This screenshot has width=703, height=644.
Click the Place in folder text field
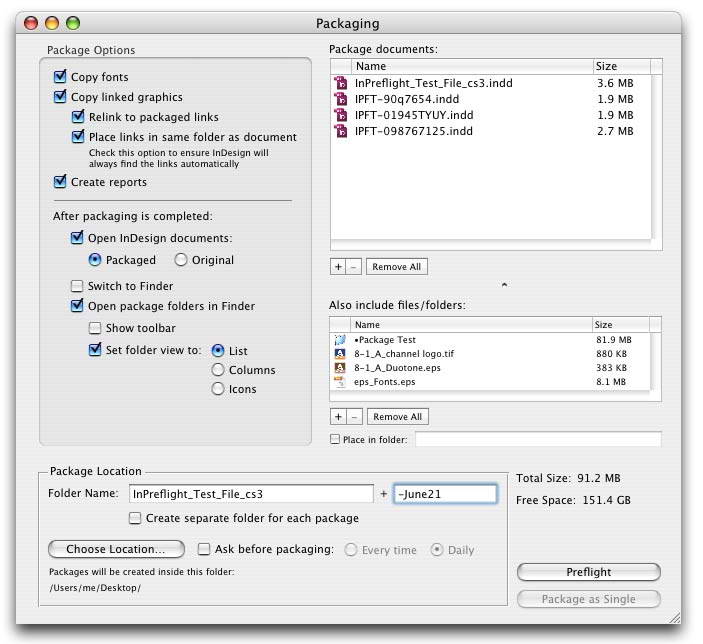[x=538, y=439]
